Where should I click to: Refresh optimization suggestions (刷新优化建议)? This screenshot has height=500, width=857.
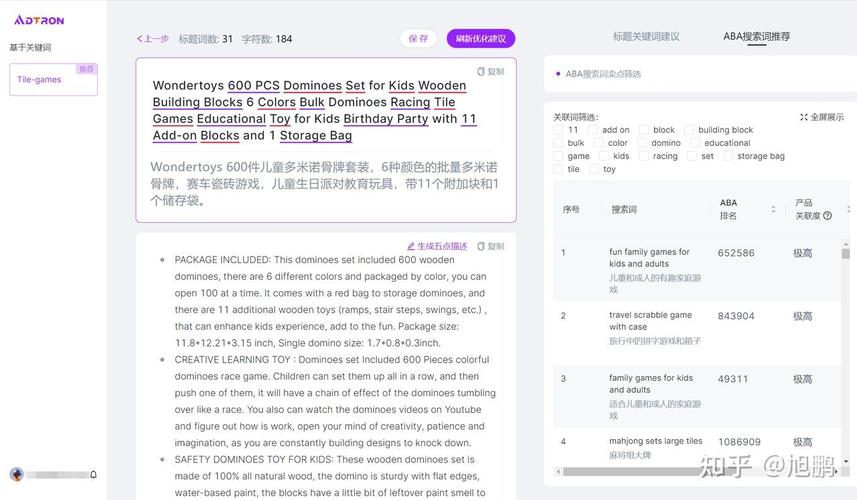[481, 39]
